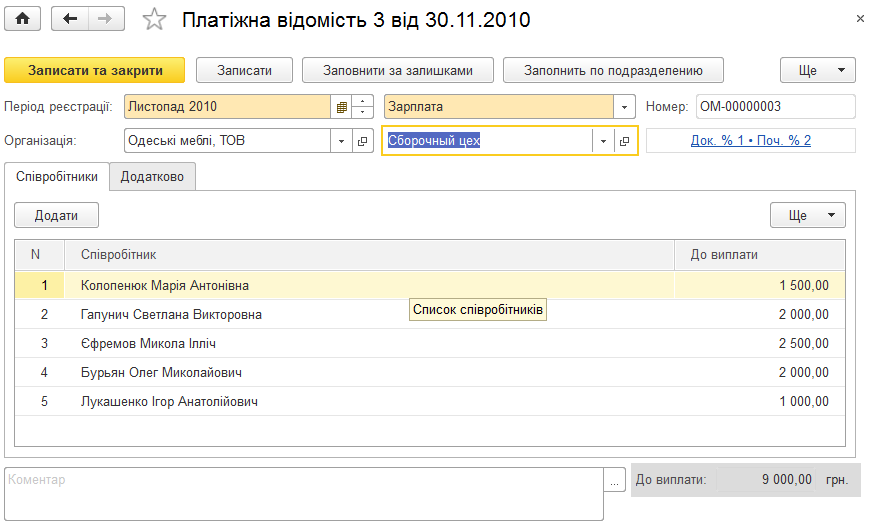The width and height of the screenshot is (870, 526).
Task: Click the Сборочный цех department field
Action: [x=489, y=141]
